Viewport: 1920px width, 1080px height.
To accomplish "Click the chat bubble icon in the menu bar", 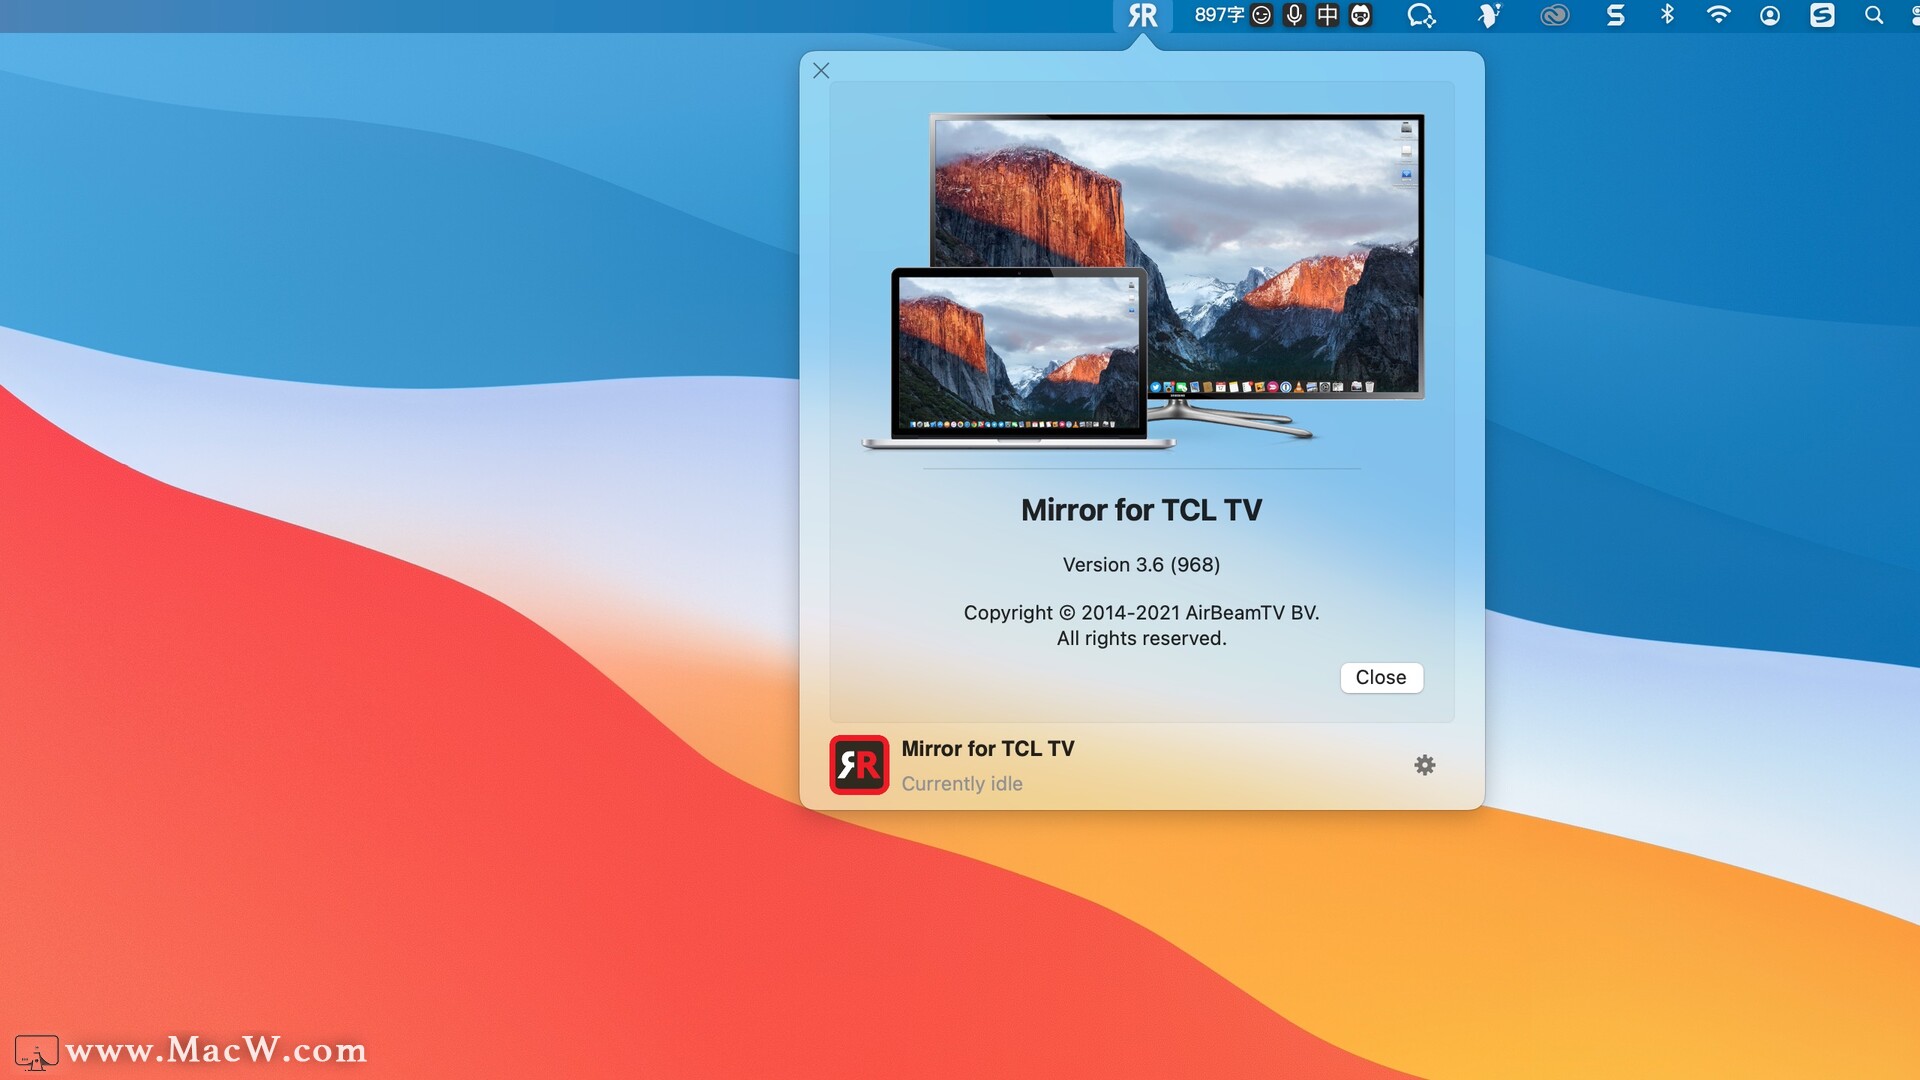I will 1421,15.
